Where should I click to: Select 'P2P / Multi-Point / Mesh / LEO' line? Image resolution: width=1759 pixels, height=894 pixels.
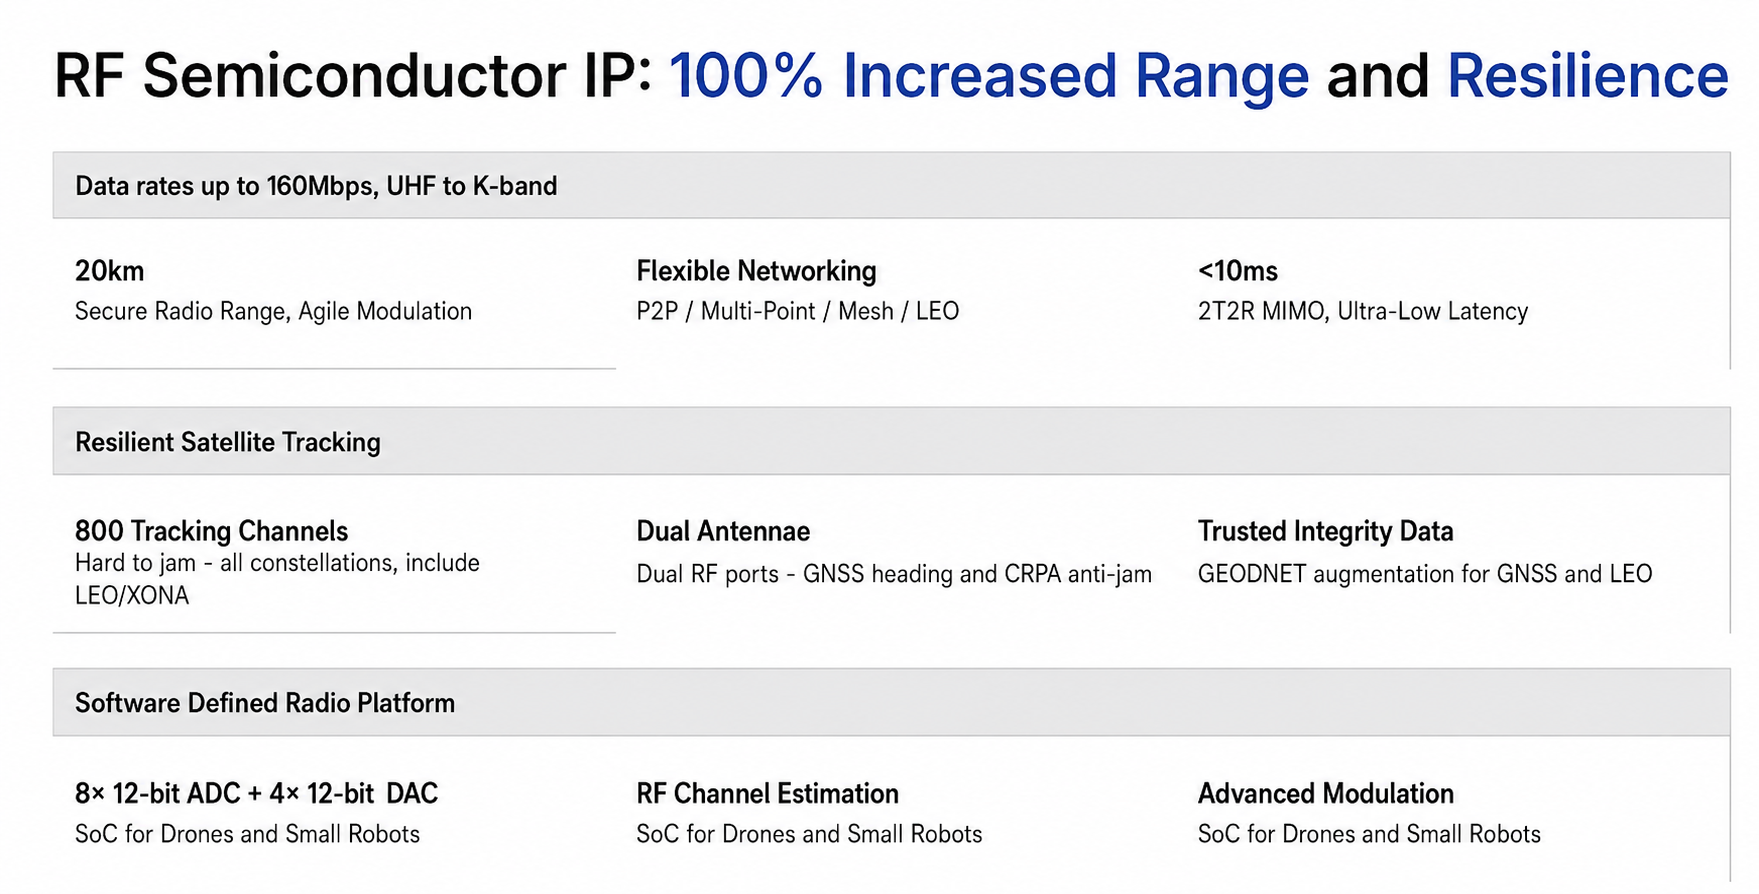click(x=797, y=311)
